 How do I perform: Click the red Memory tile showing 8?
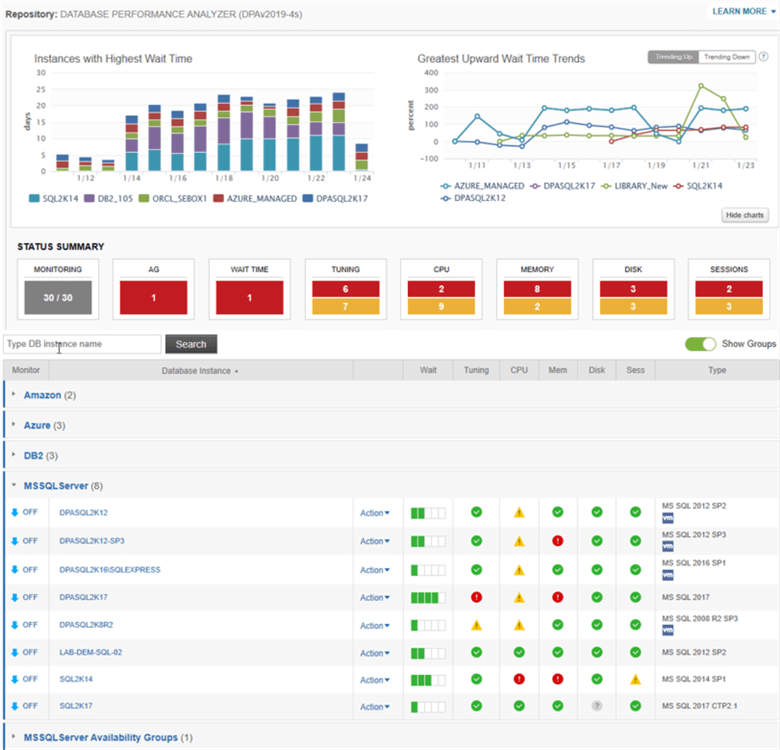tap(537, 289)
